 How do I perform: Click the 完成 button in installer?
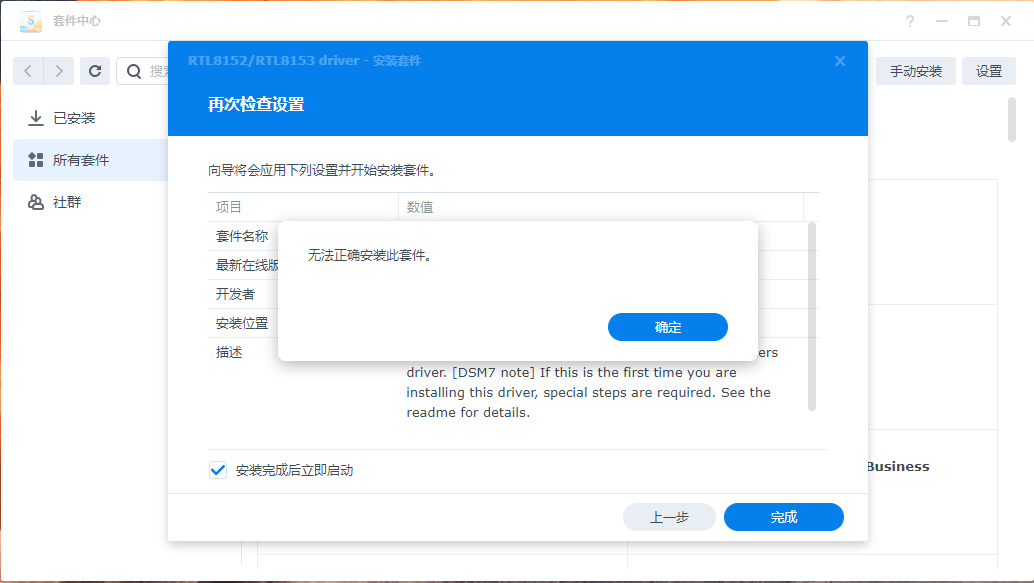(783, 517)
